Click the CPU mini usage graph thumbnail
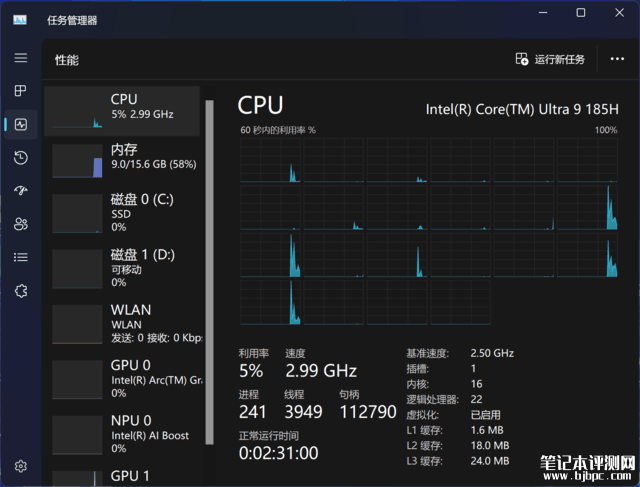Screen dimensions: 640x487 pos(77,111)
